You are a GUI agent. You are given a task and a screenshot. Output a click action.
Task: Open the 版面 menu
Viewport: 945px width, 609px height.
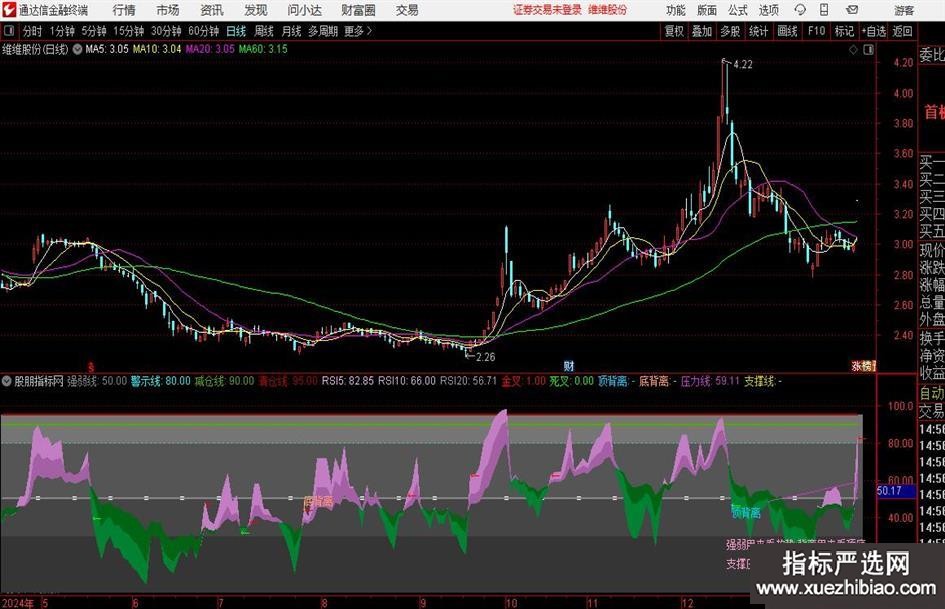tap(706, 10)
